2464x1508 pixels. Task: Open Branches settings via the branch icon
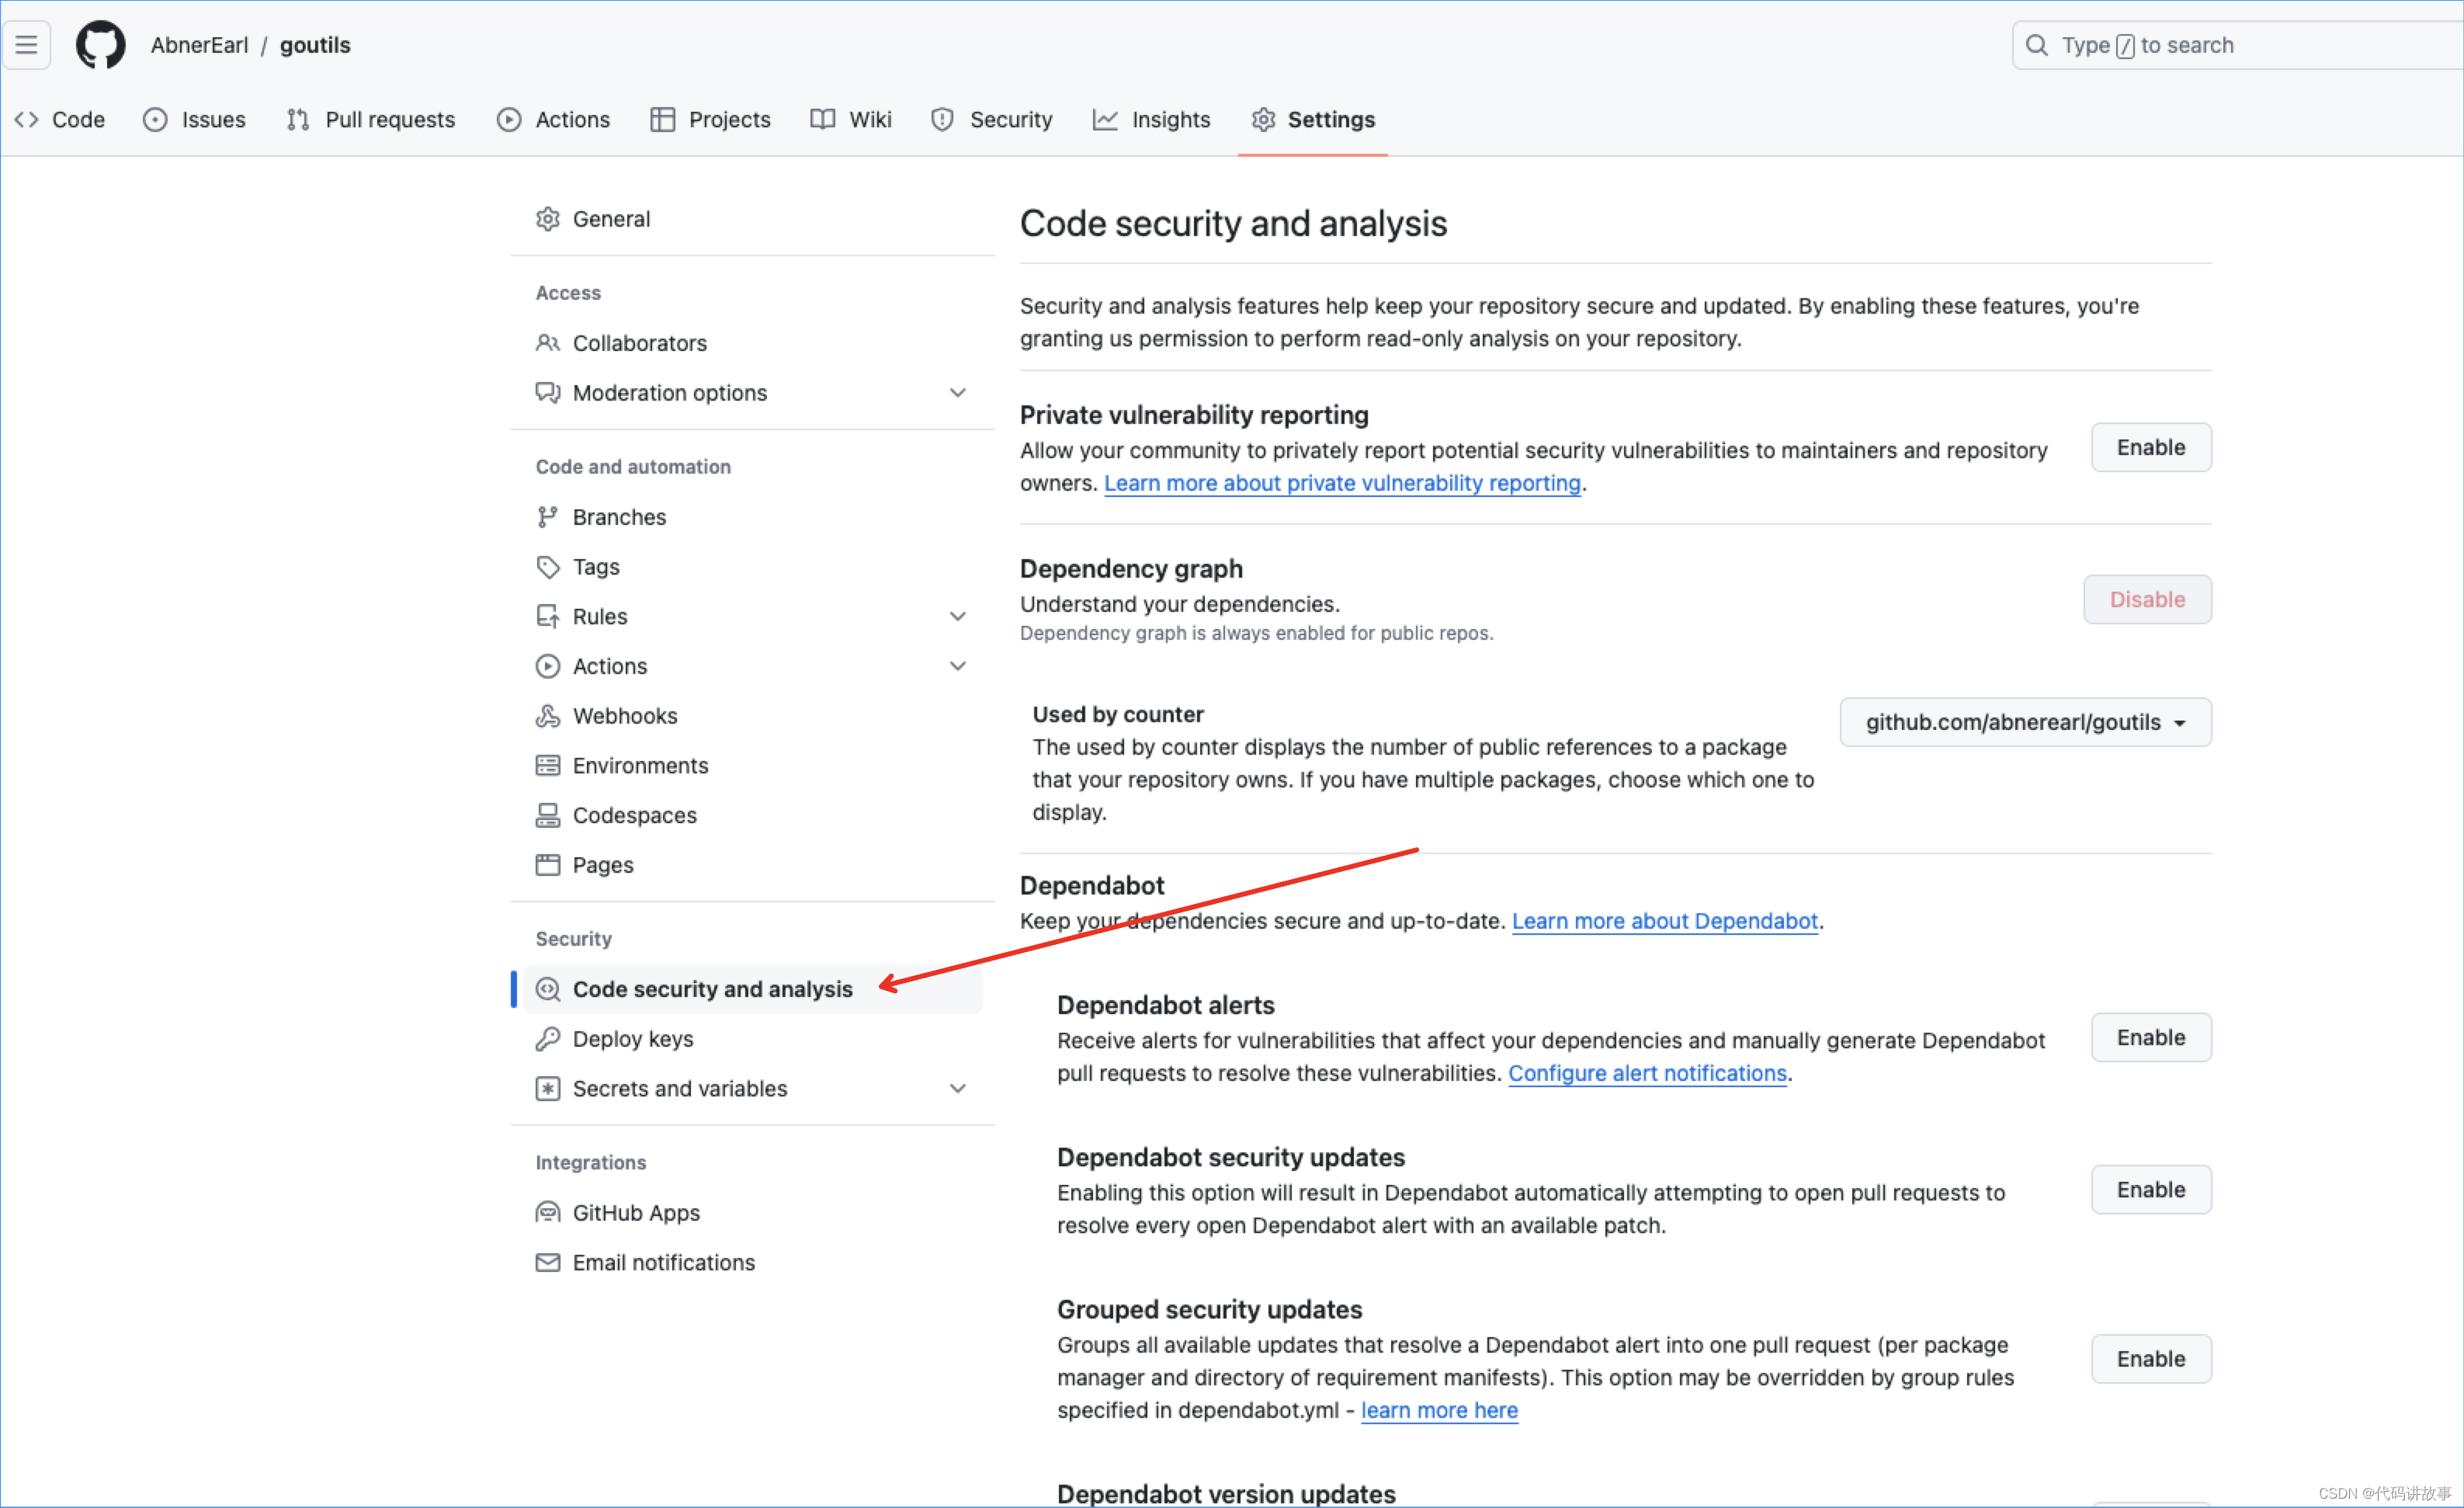[x=549, y=516]
